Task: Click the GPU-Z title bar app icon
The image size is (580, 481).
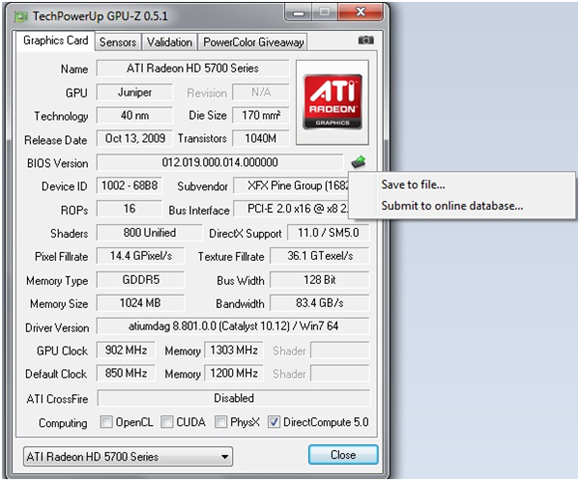Action: (21, 16)
